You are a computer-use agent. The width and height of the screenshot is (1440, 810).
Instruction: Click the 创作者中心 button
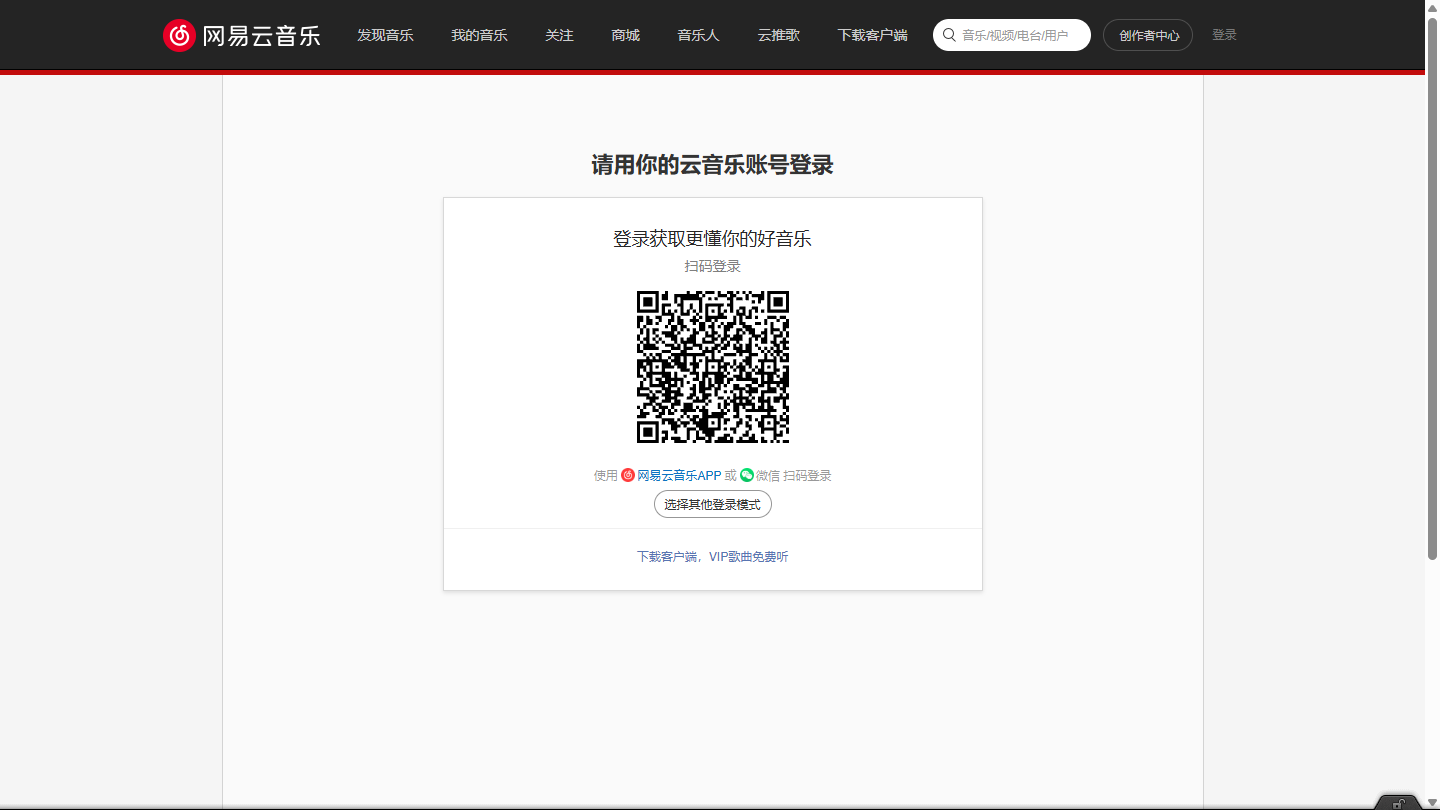pos(1148,35)
